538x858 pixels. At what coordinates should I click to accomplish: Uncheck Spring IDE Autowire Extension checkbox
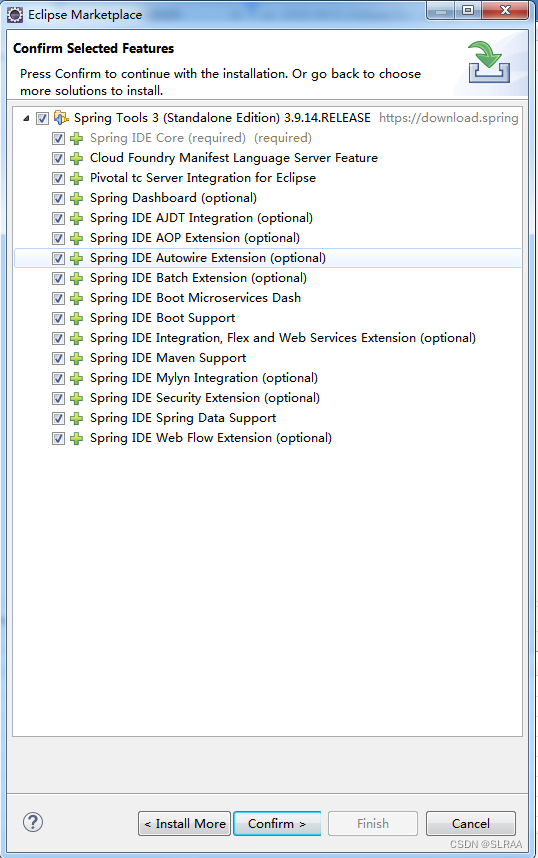[x=59, y=258]
